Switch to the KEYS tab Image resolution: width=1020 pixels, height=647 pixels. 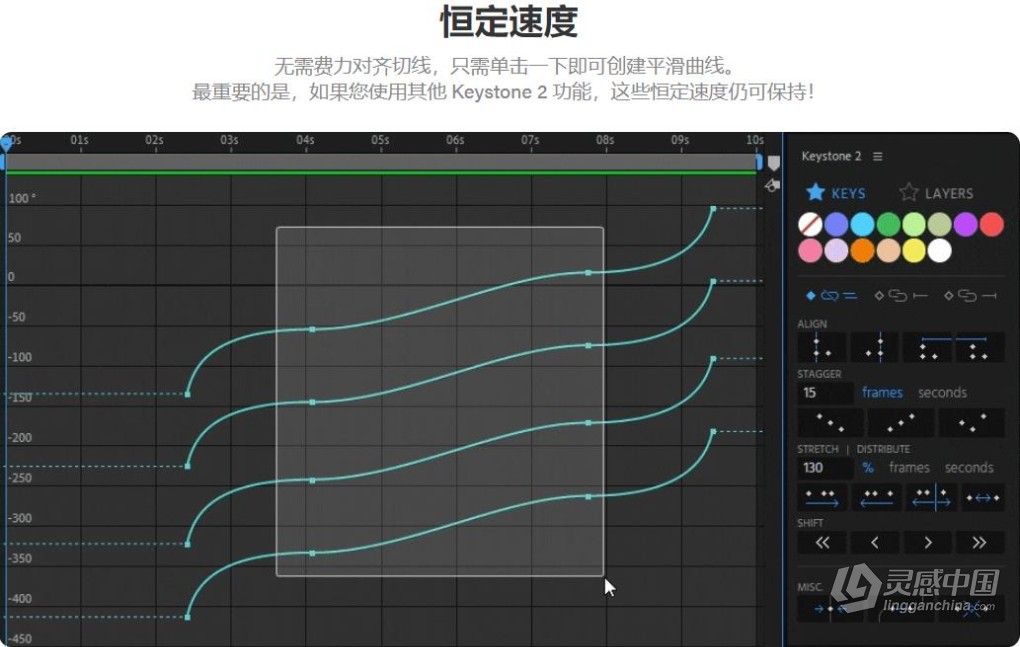(836, 193)
